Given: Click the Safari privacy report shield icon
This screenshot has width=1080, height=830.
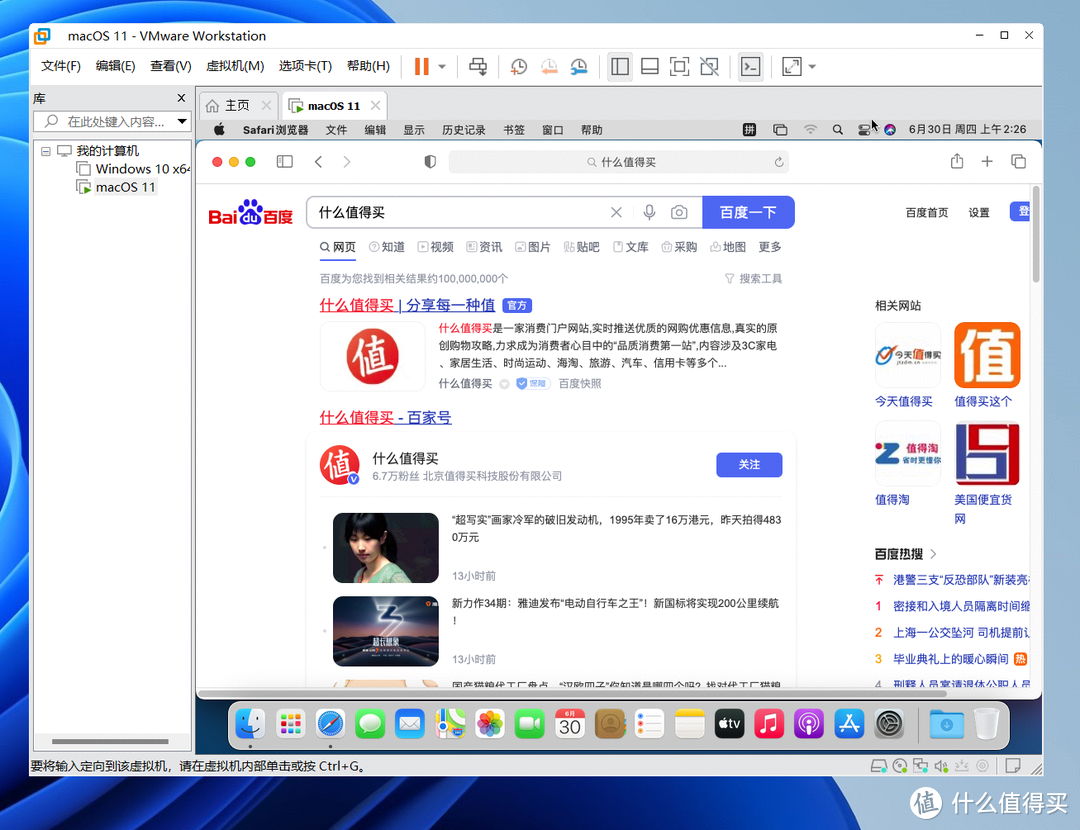Looking at the screenshot, I should tap(430, 162).
